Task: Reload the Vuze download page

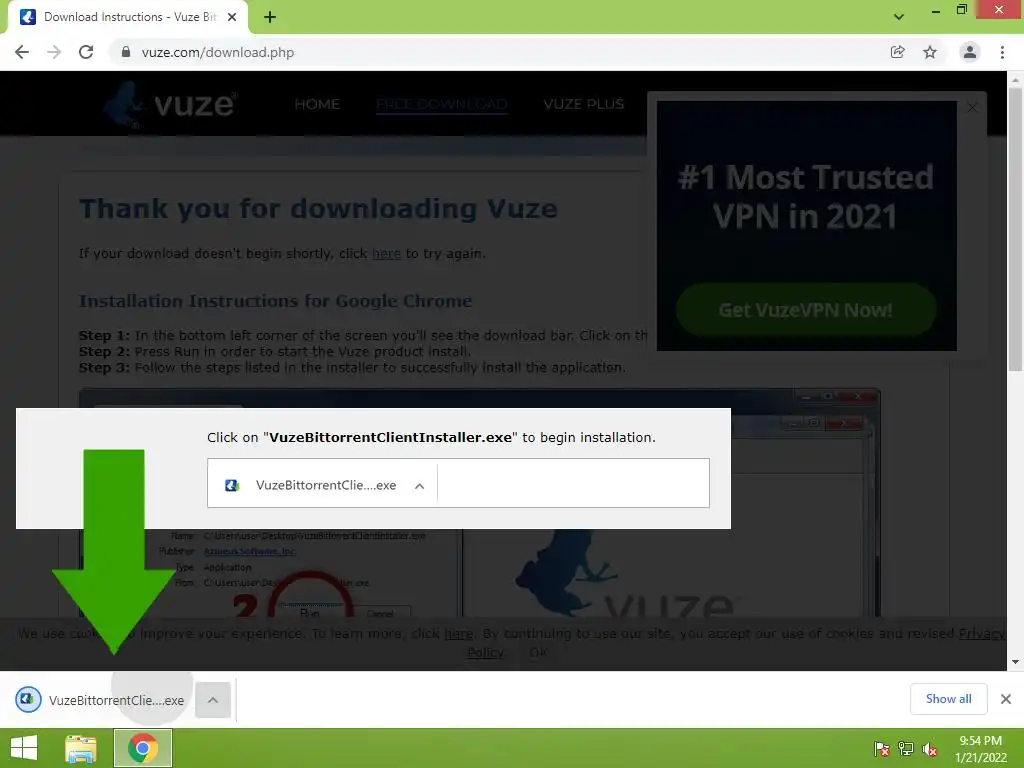Action: point(86,52)
